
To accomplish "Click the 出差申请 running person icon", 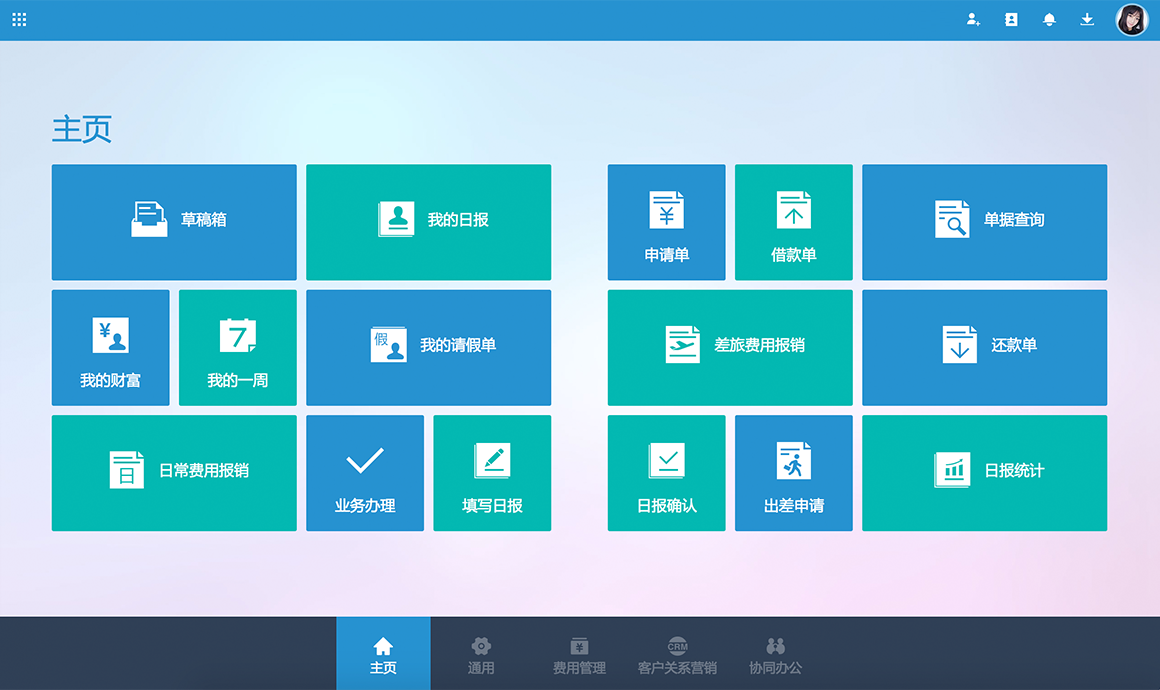I will [x=793, y=461].
